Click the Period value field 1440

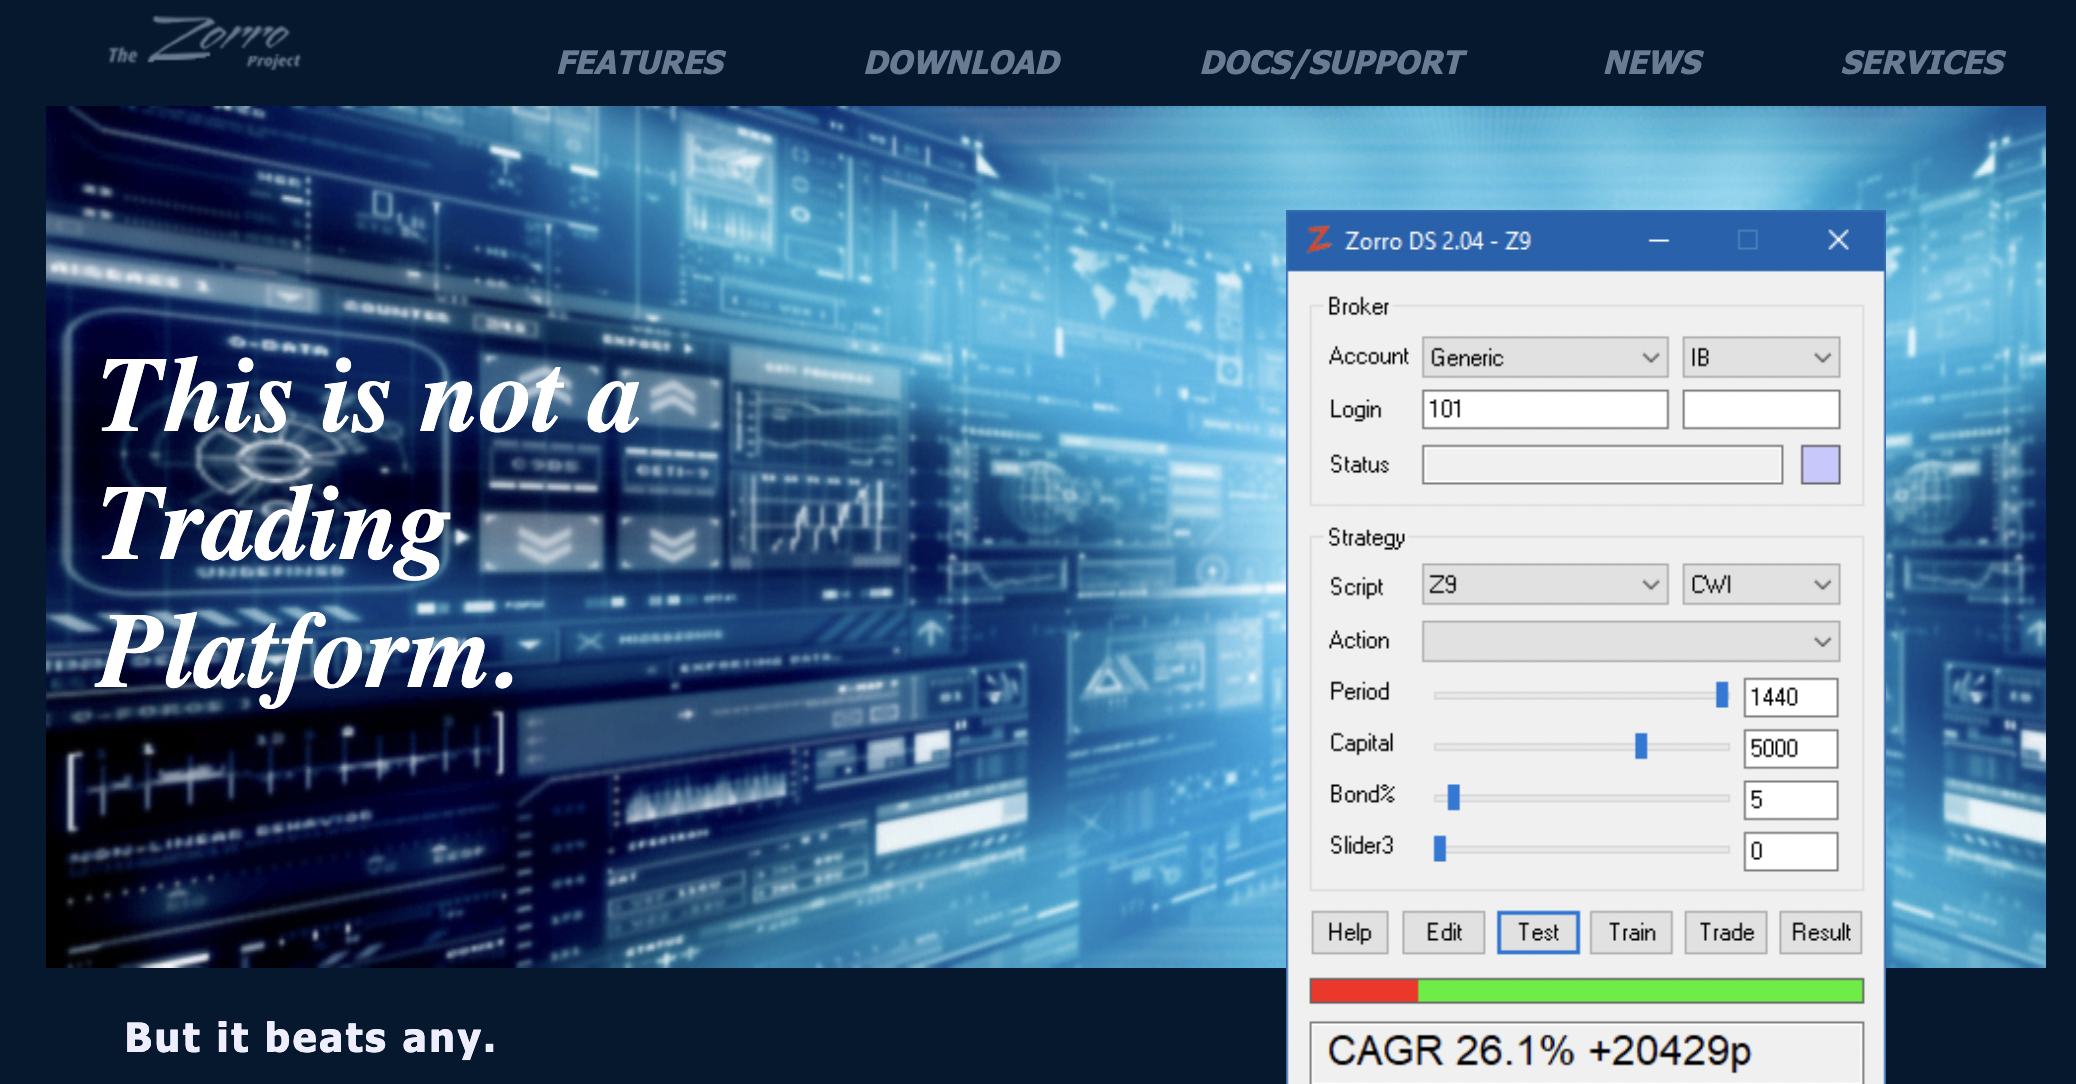pyautogui.click(x=1790, y=697)
